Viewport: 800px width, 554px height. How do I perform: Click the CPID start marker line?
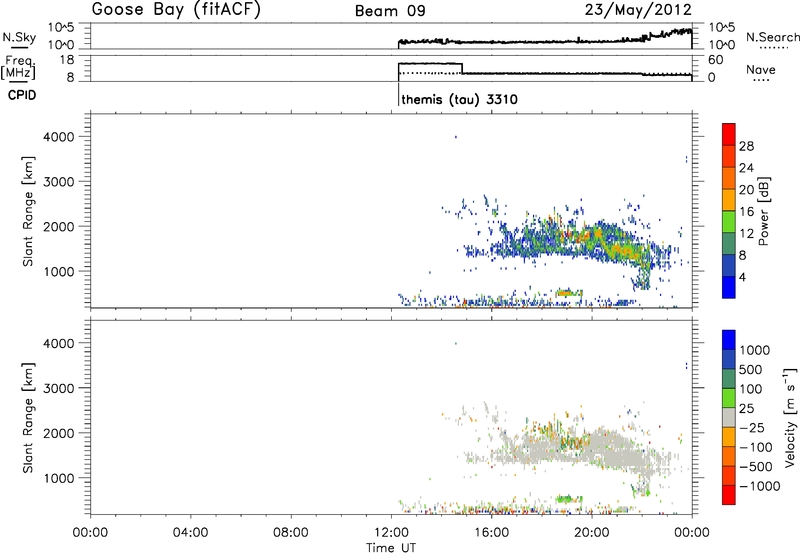[398, 94]
